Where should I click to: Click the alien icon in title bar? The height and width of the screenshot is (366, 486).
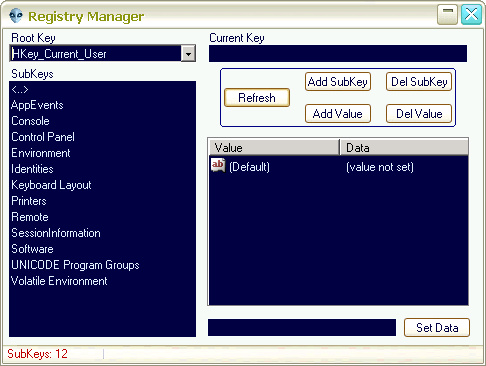pyautogui.click(x=16, y=16)
